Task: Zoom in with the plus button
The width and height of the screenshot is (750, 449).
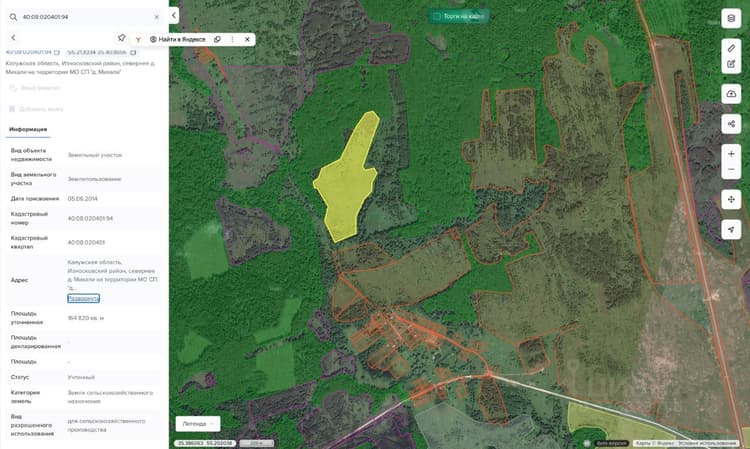Action: 731,154
